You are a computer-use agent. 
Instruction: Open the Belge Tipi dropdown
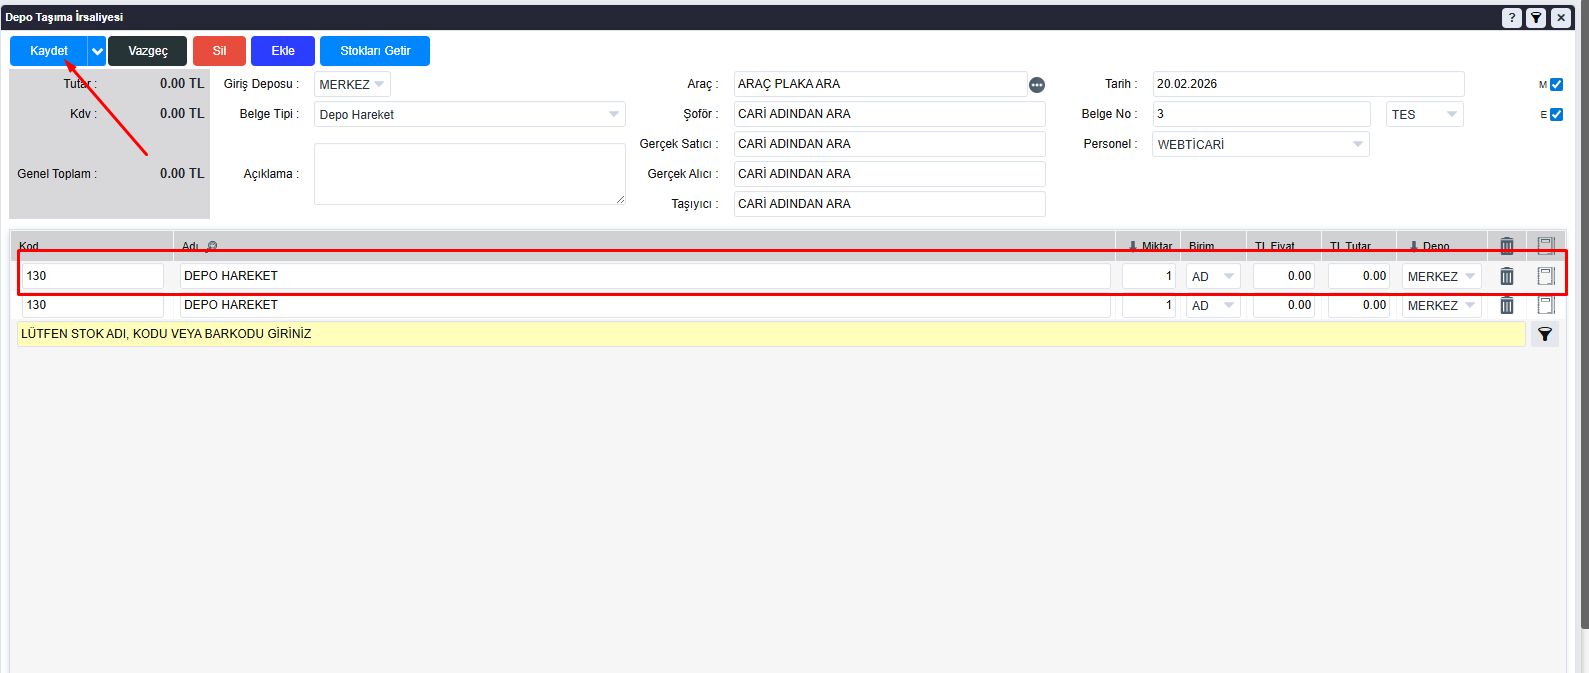pos(469,114)
